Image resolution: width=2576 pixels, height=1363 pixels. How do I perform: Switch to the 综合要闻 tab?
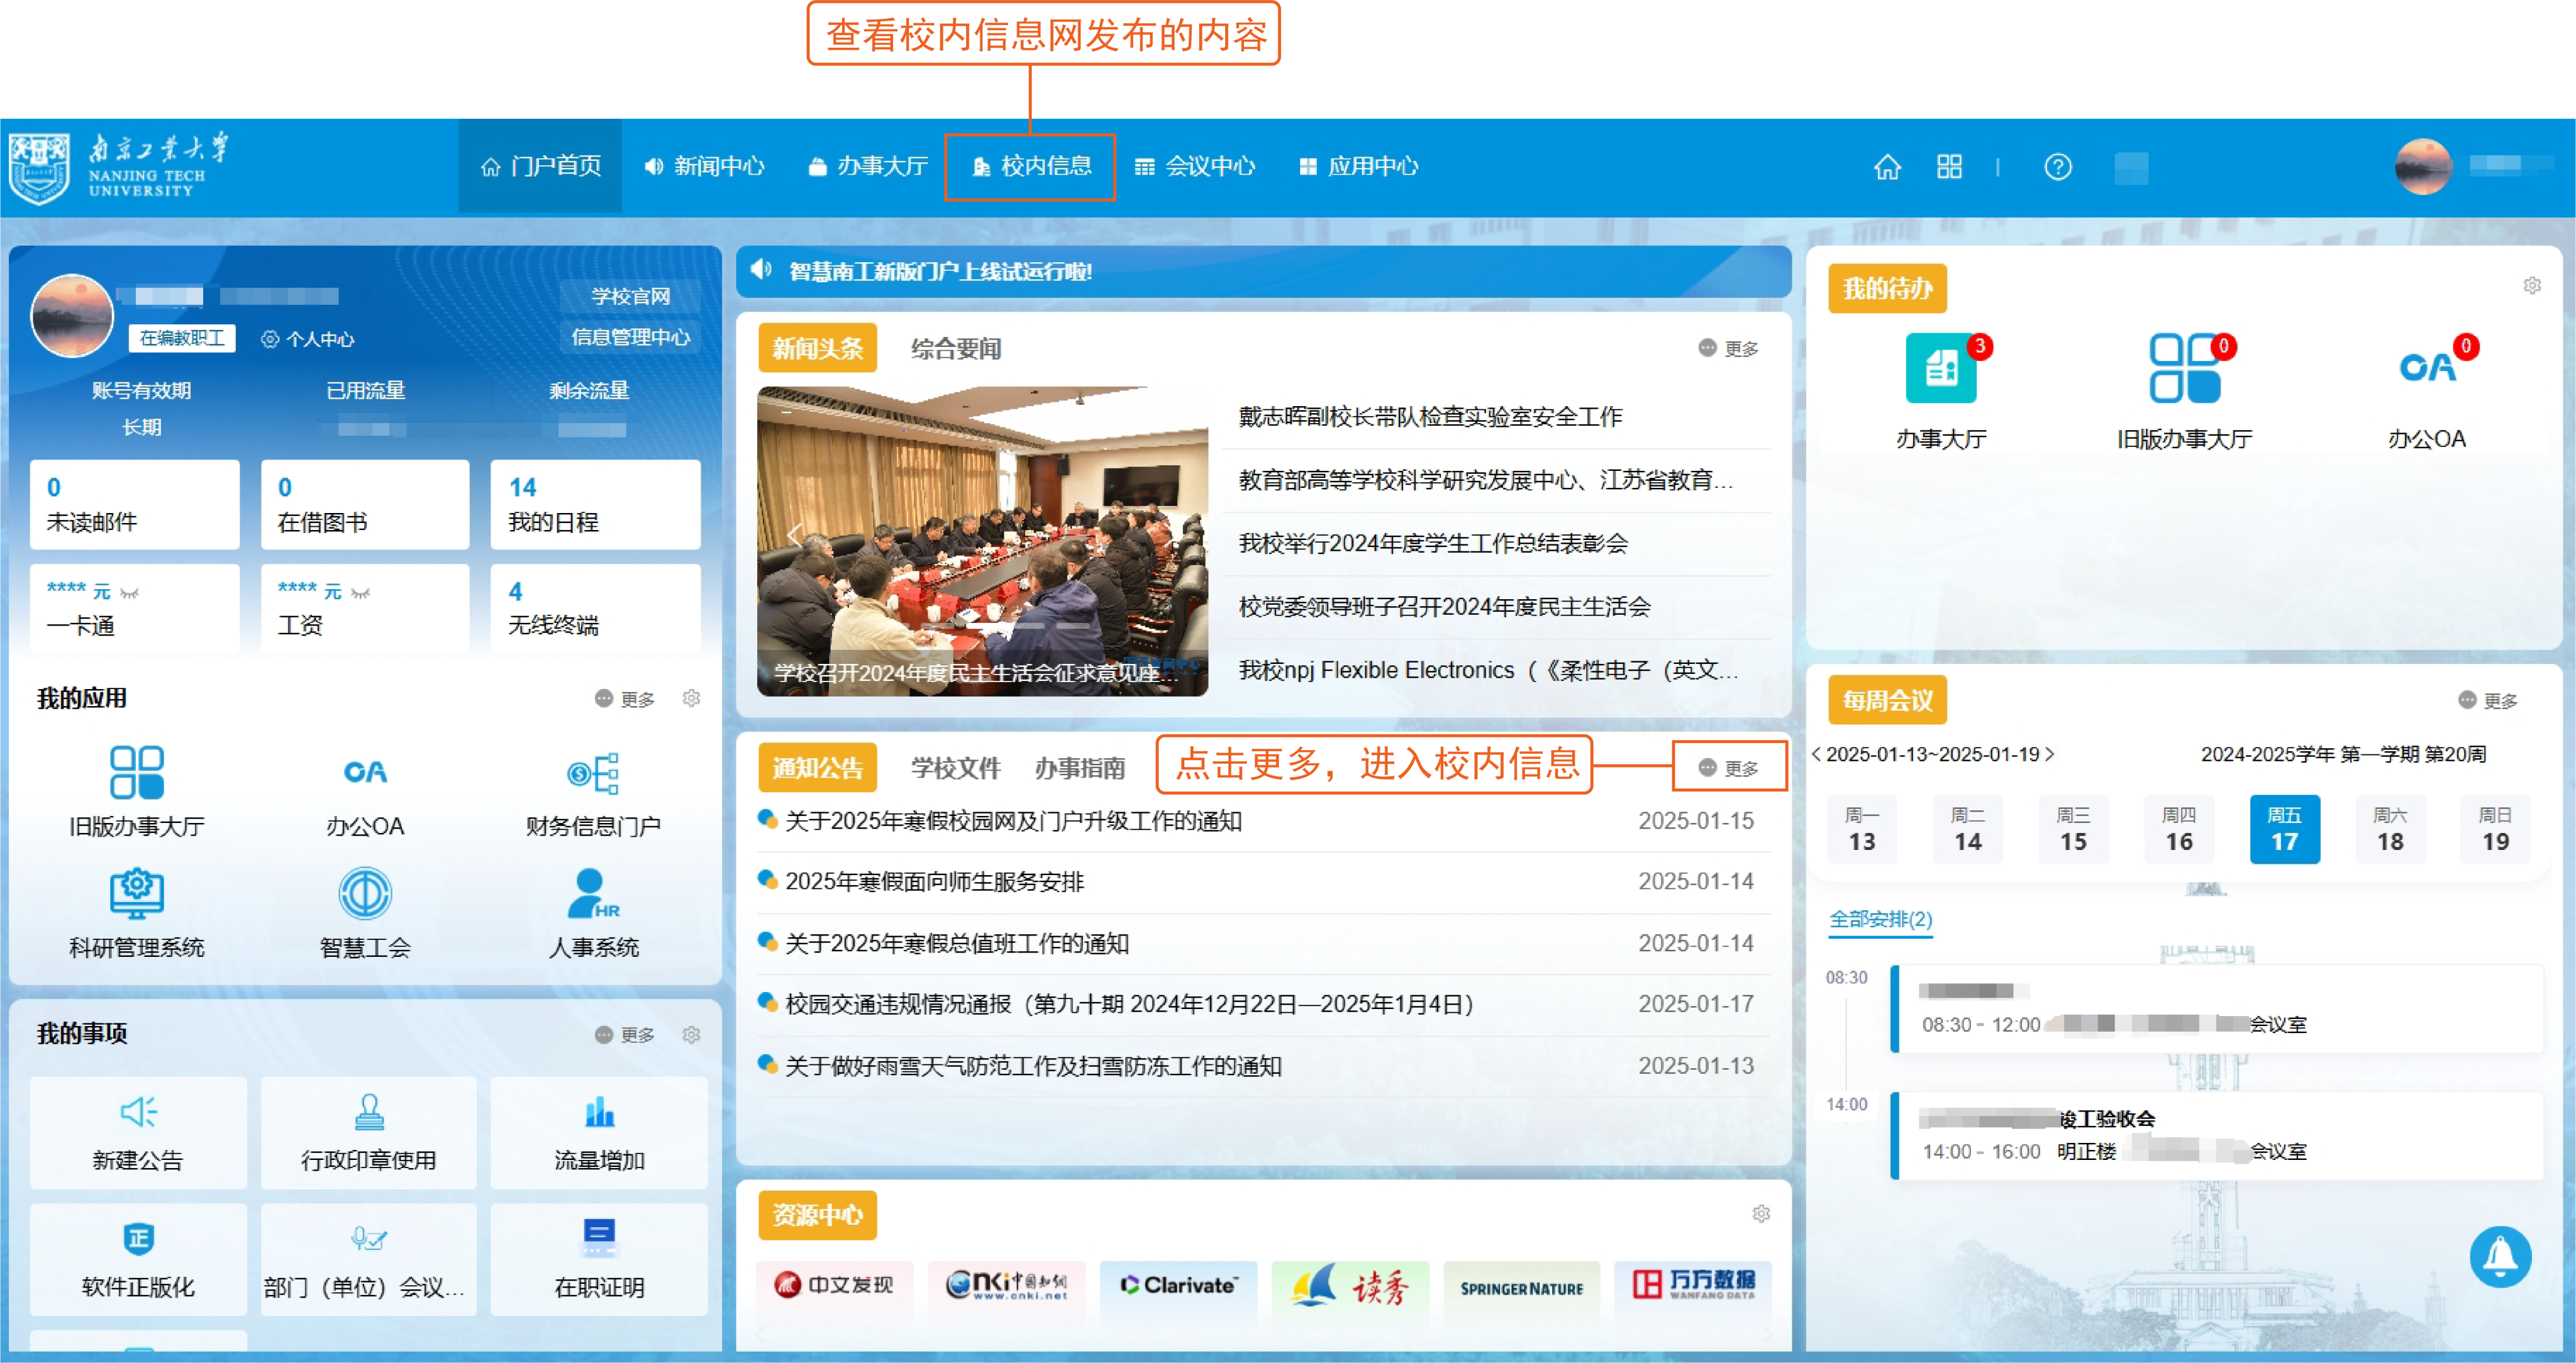(955, 348)
